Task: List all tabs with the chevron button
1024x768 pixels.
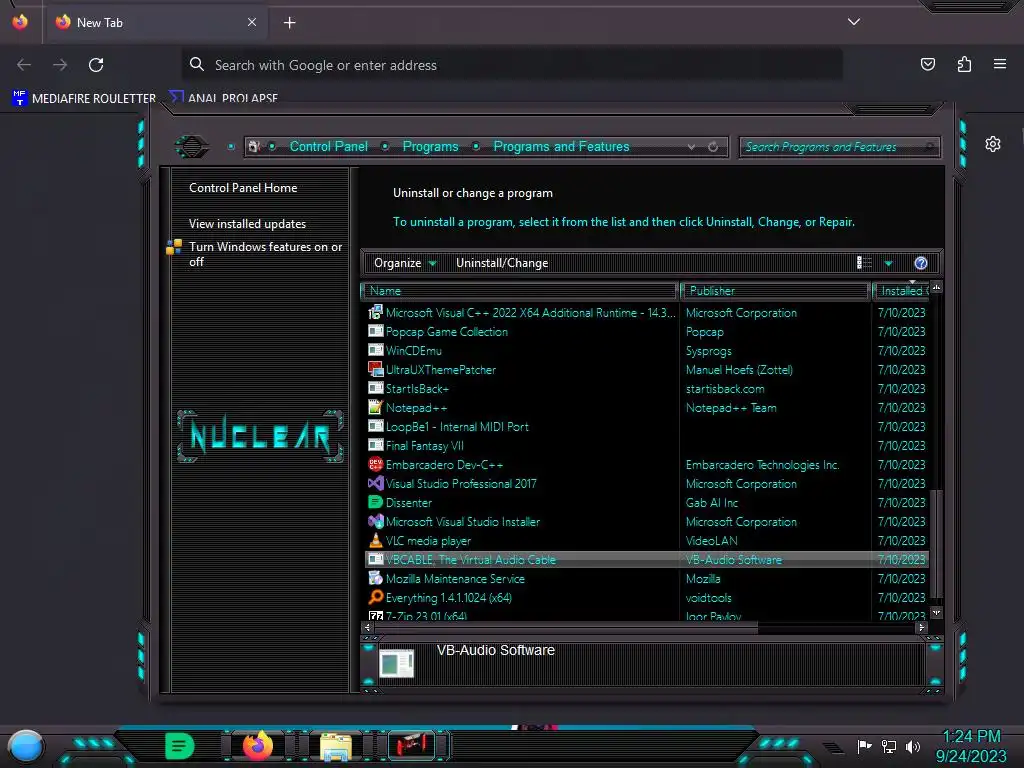Action: coord(854,22)
